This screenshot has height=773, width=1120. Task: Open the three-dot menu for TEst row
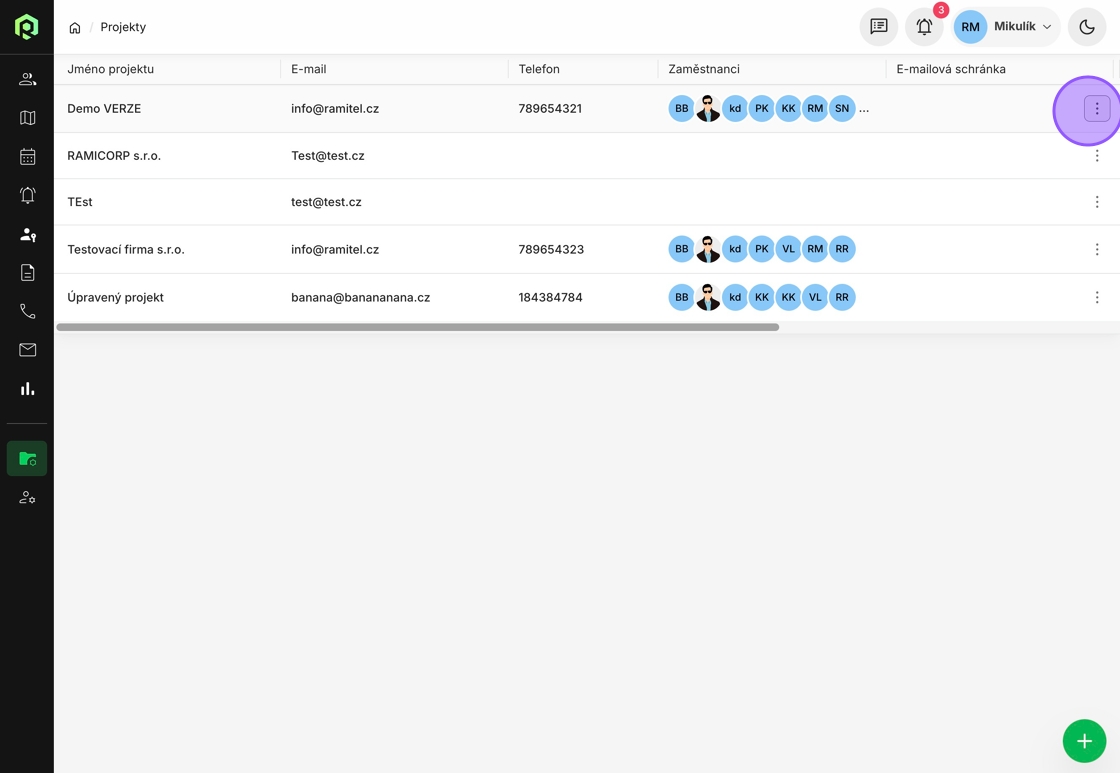pyautogui.click(x=1097, y=202)
